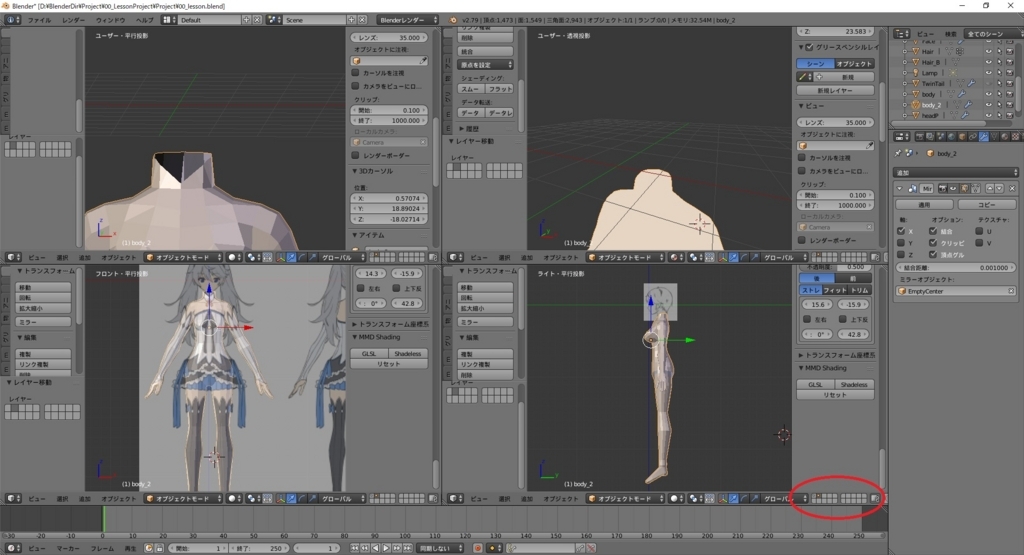Toggle the クリッピング option checkbox
The height and width of the screenshot is (555, 1024).
coord(933,243)
